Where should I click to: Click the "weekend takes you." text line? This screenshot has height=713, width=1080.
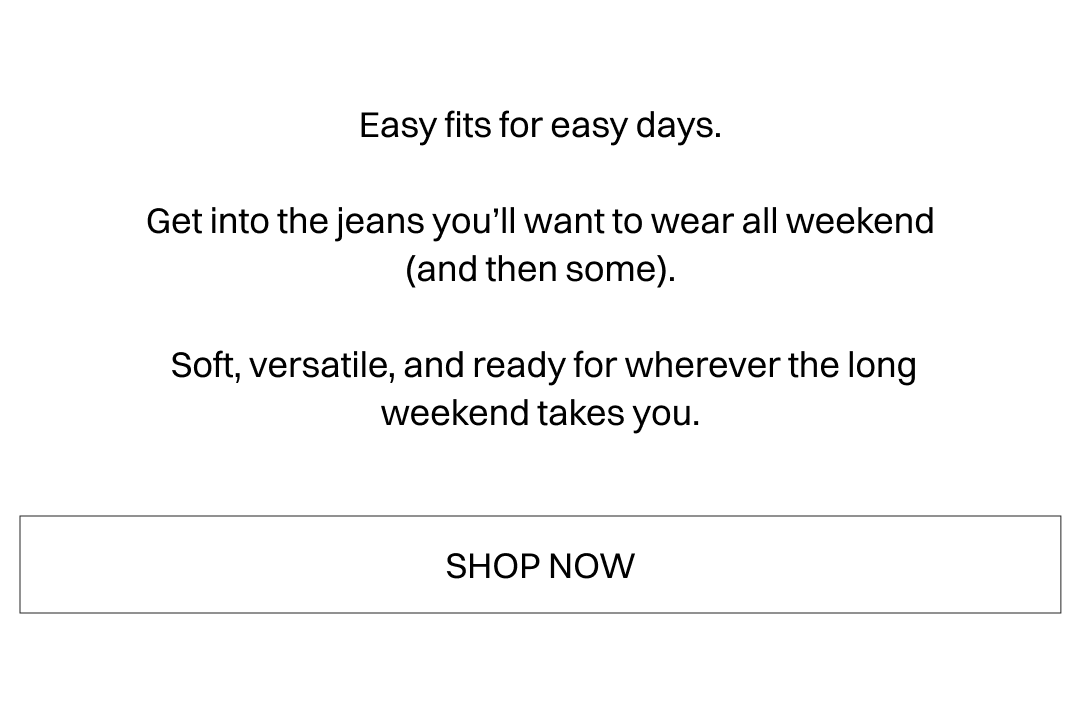540,413
